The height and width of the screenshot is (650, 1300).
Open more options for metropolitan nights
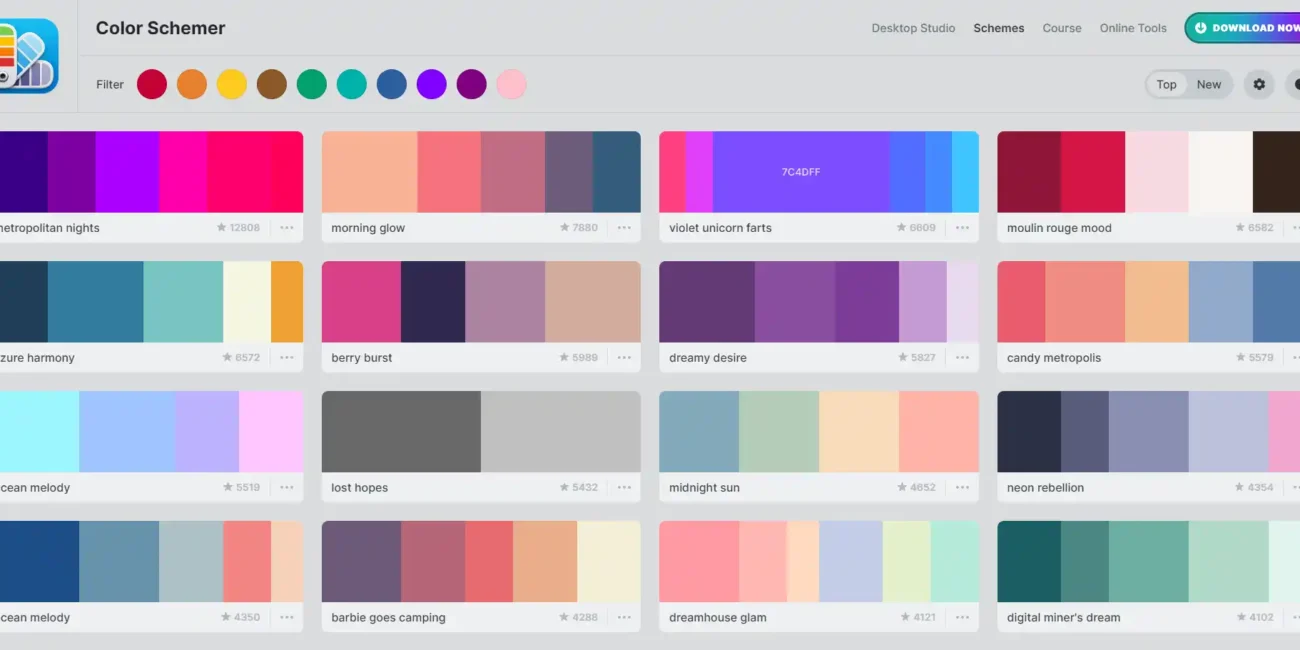click(x=287, y=228)
